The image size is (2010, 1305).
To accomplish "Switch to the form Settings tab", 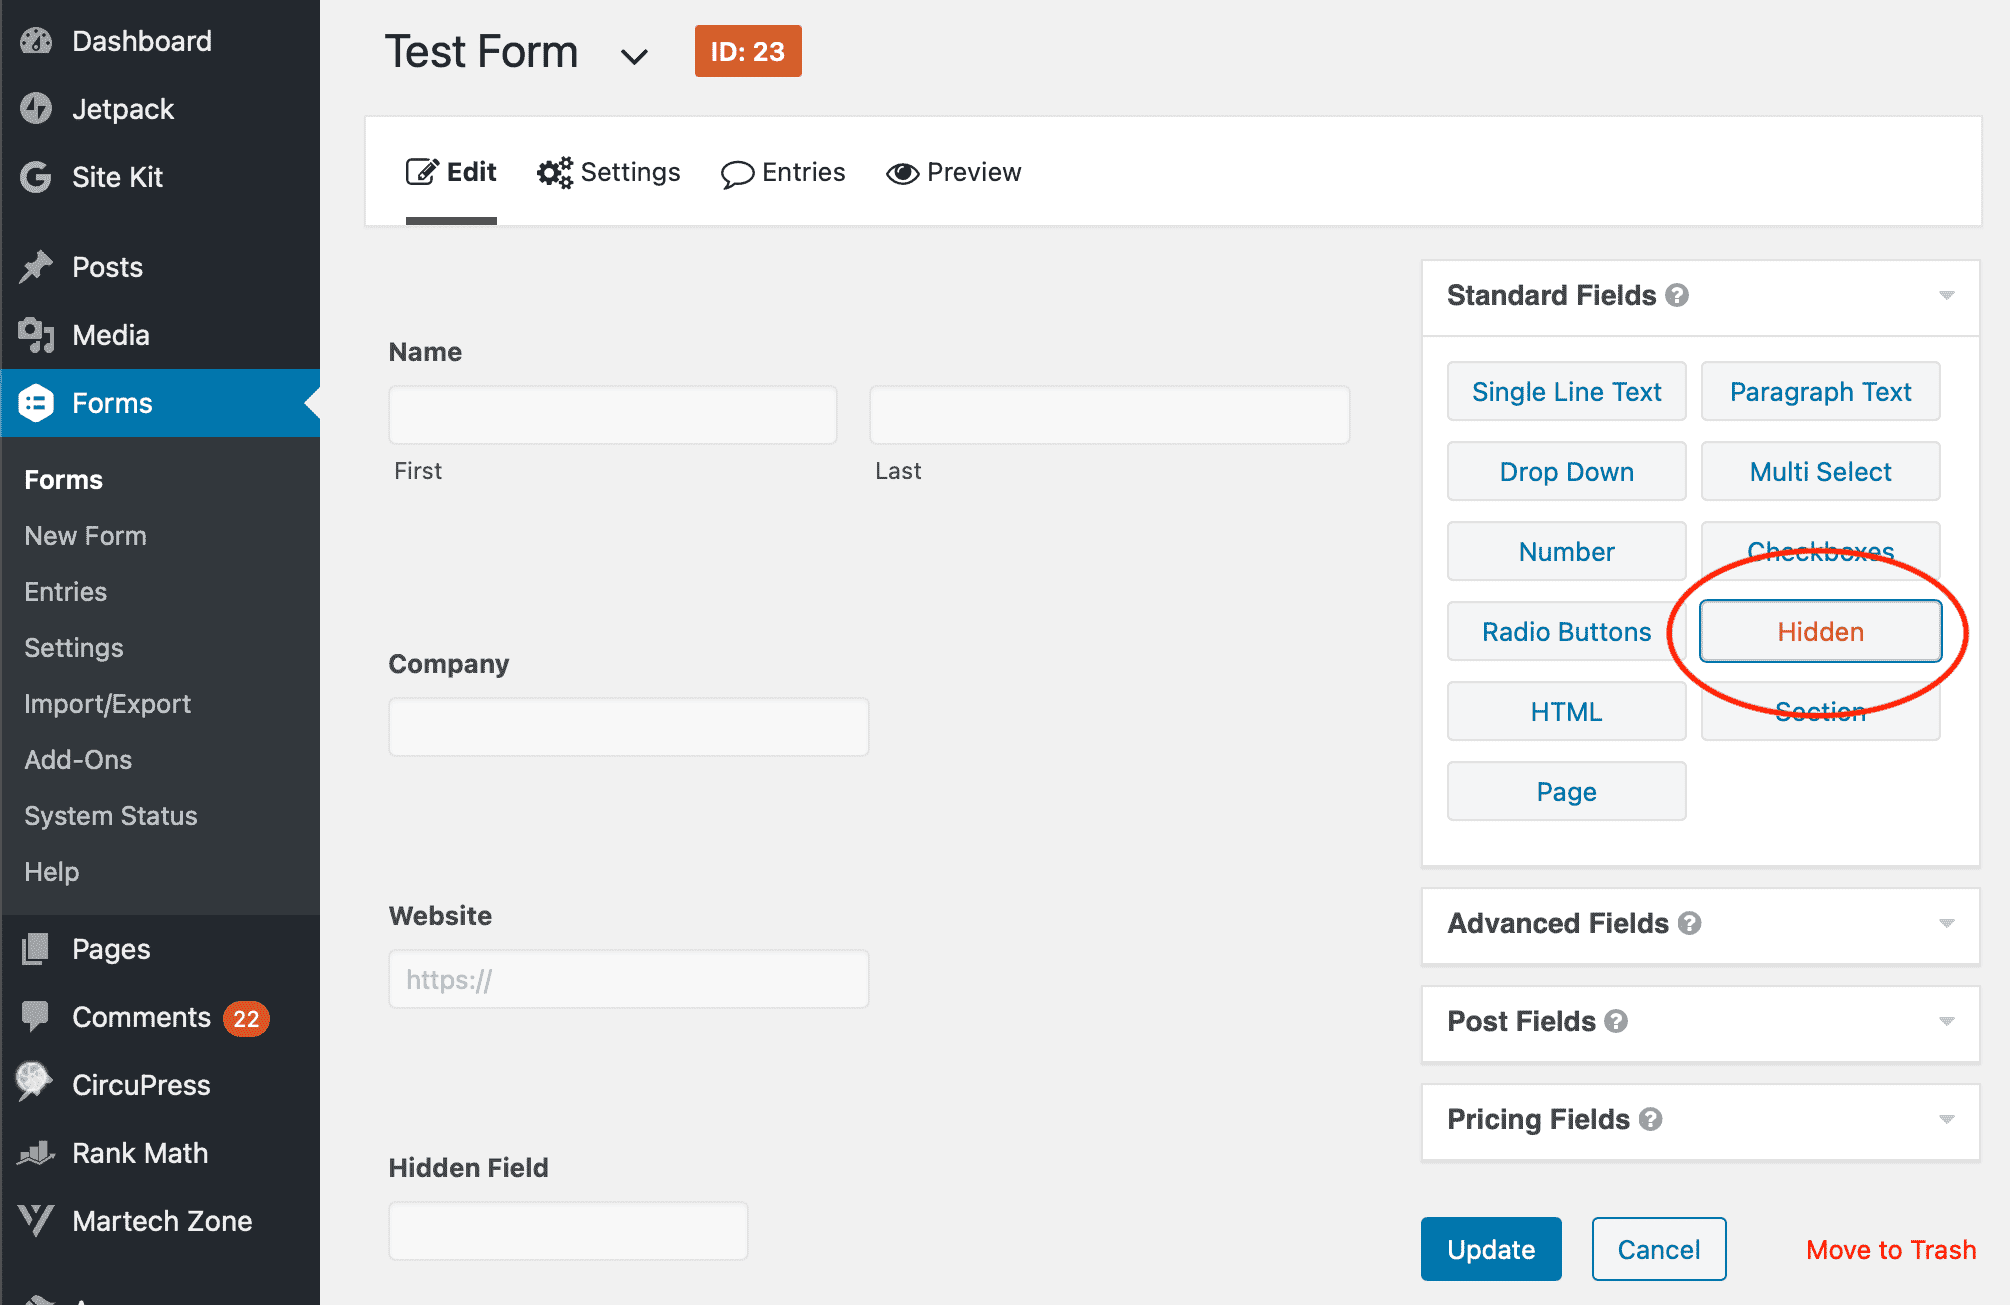I will 608,172.
